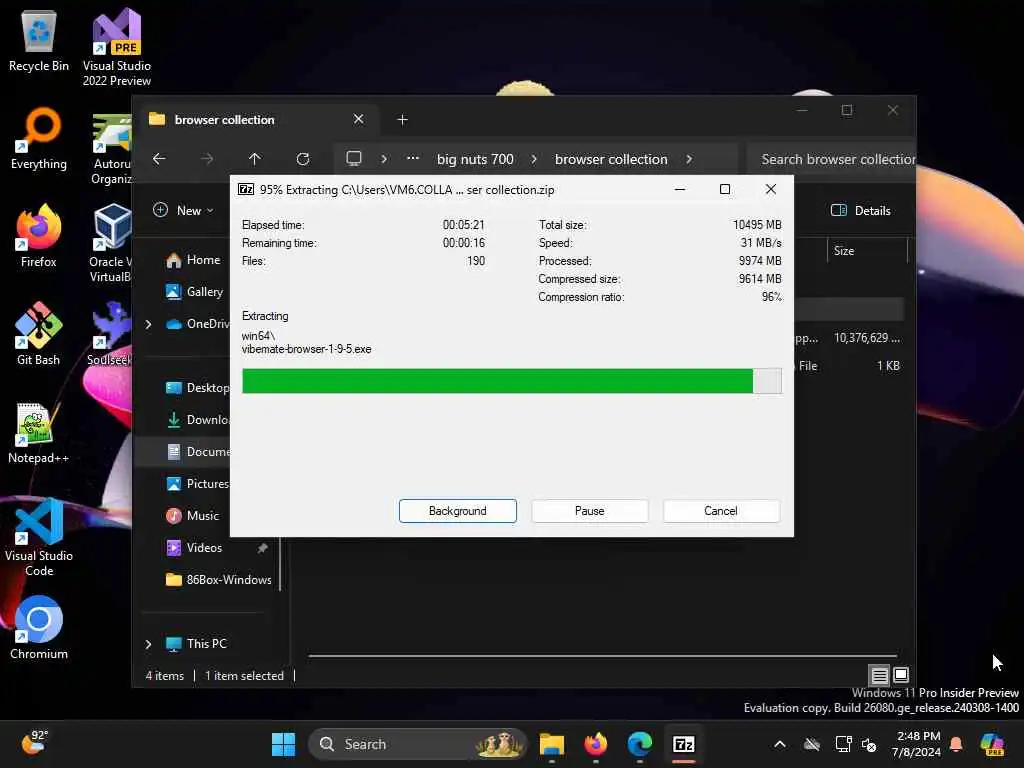Screen dimensions: 1024x768
Task: Open clock and date flyout
Action: (x=918, y=744)
